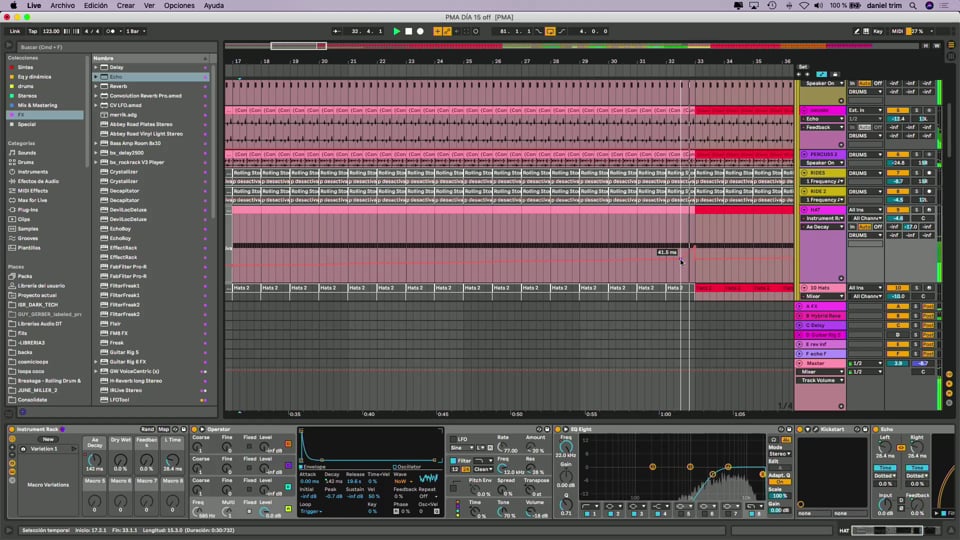Open the Track Volume chooser on Master
The image size is (960, 540).
(820, 380)
